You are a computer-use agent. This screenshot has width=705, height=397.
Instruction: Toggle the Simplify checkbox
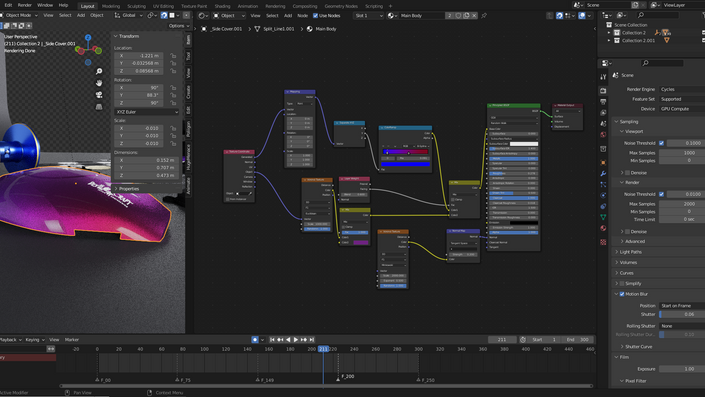(622, 284)
